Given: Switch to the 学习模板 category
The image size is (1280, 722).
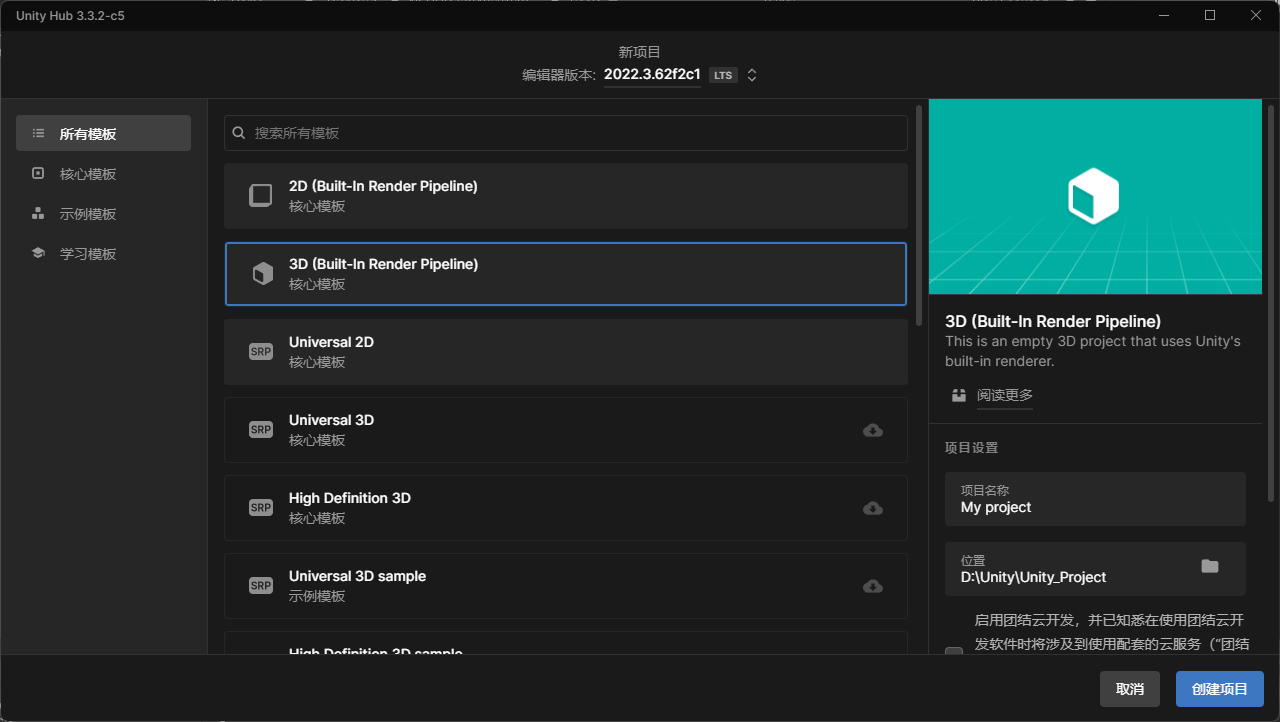Looking at the screenshot, I should (103, 253).
